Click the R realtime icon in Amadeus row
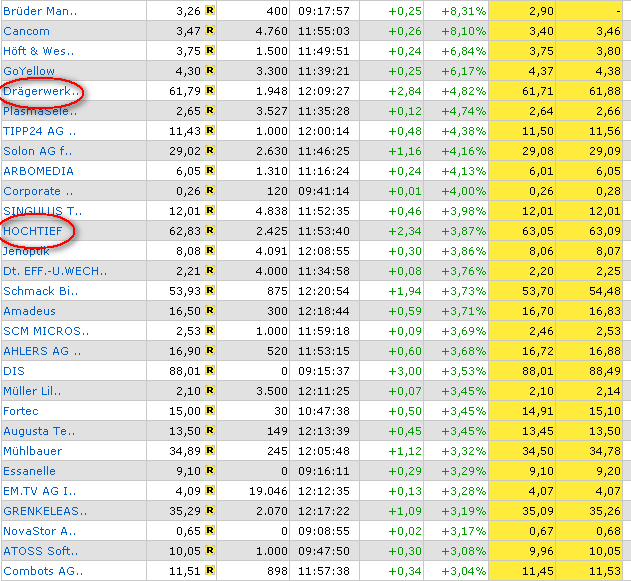 pos(210,310)
